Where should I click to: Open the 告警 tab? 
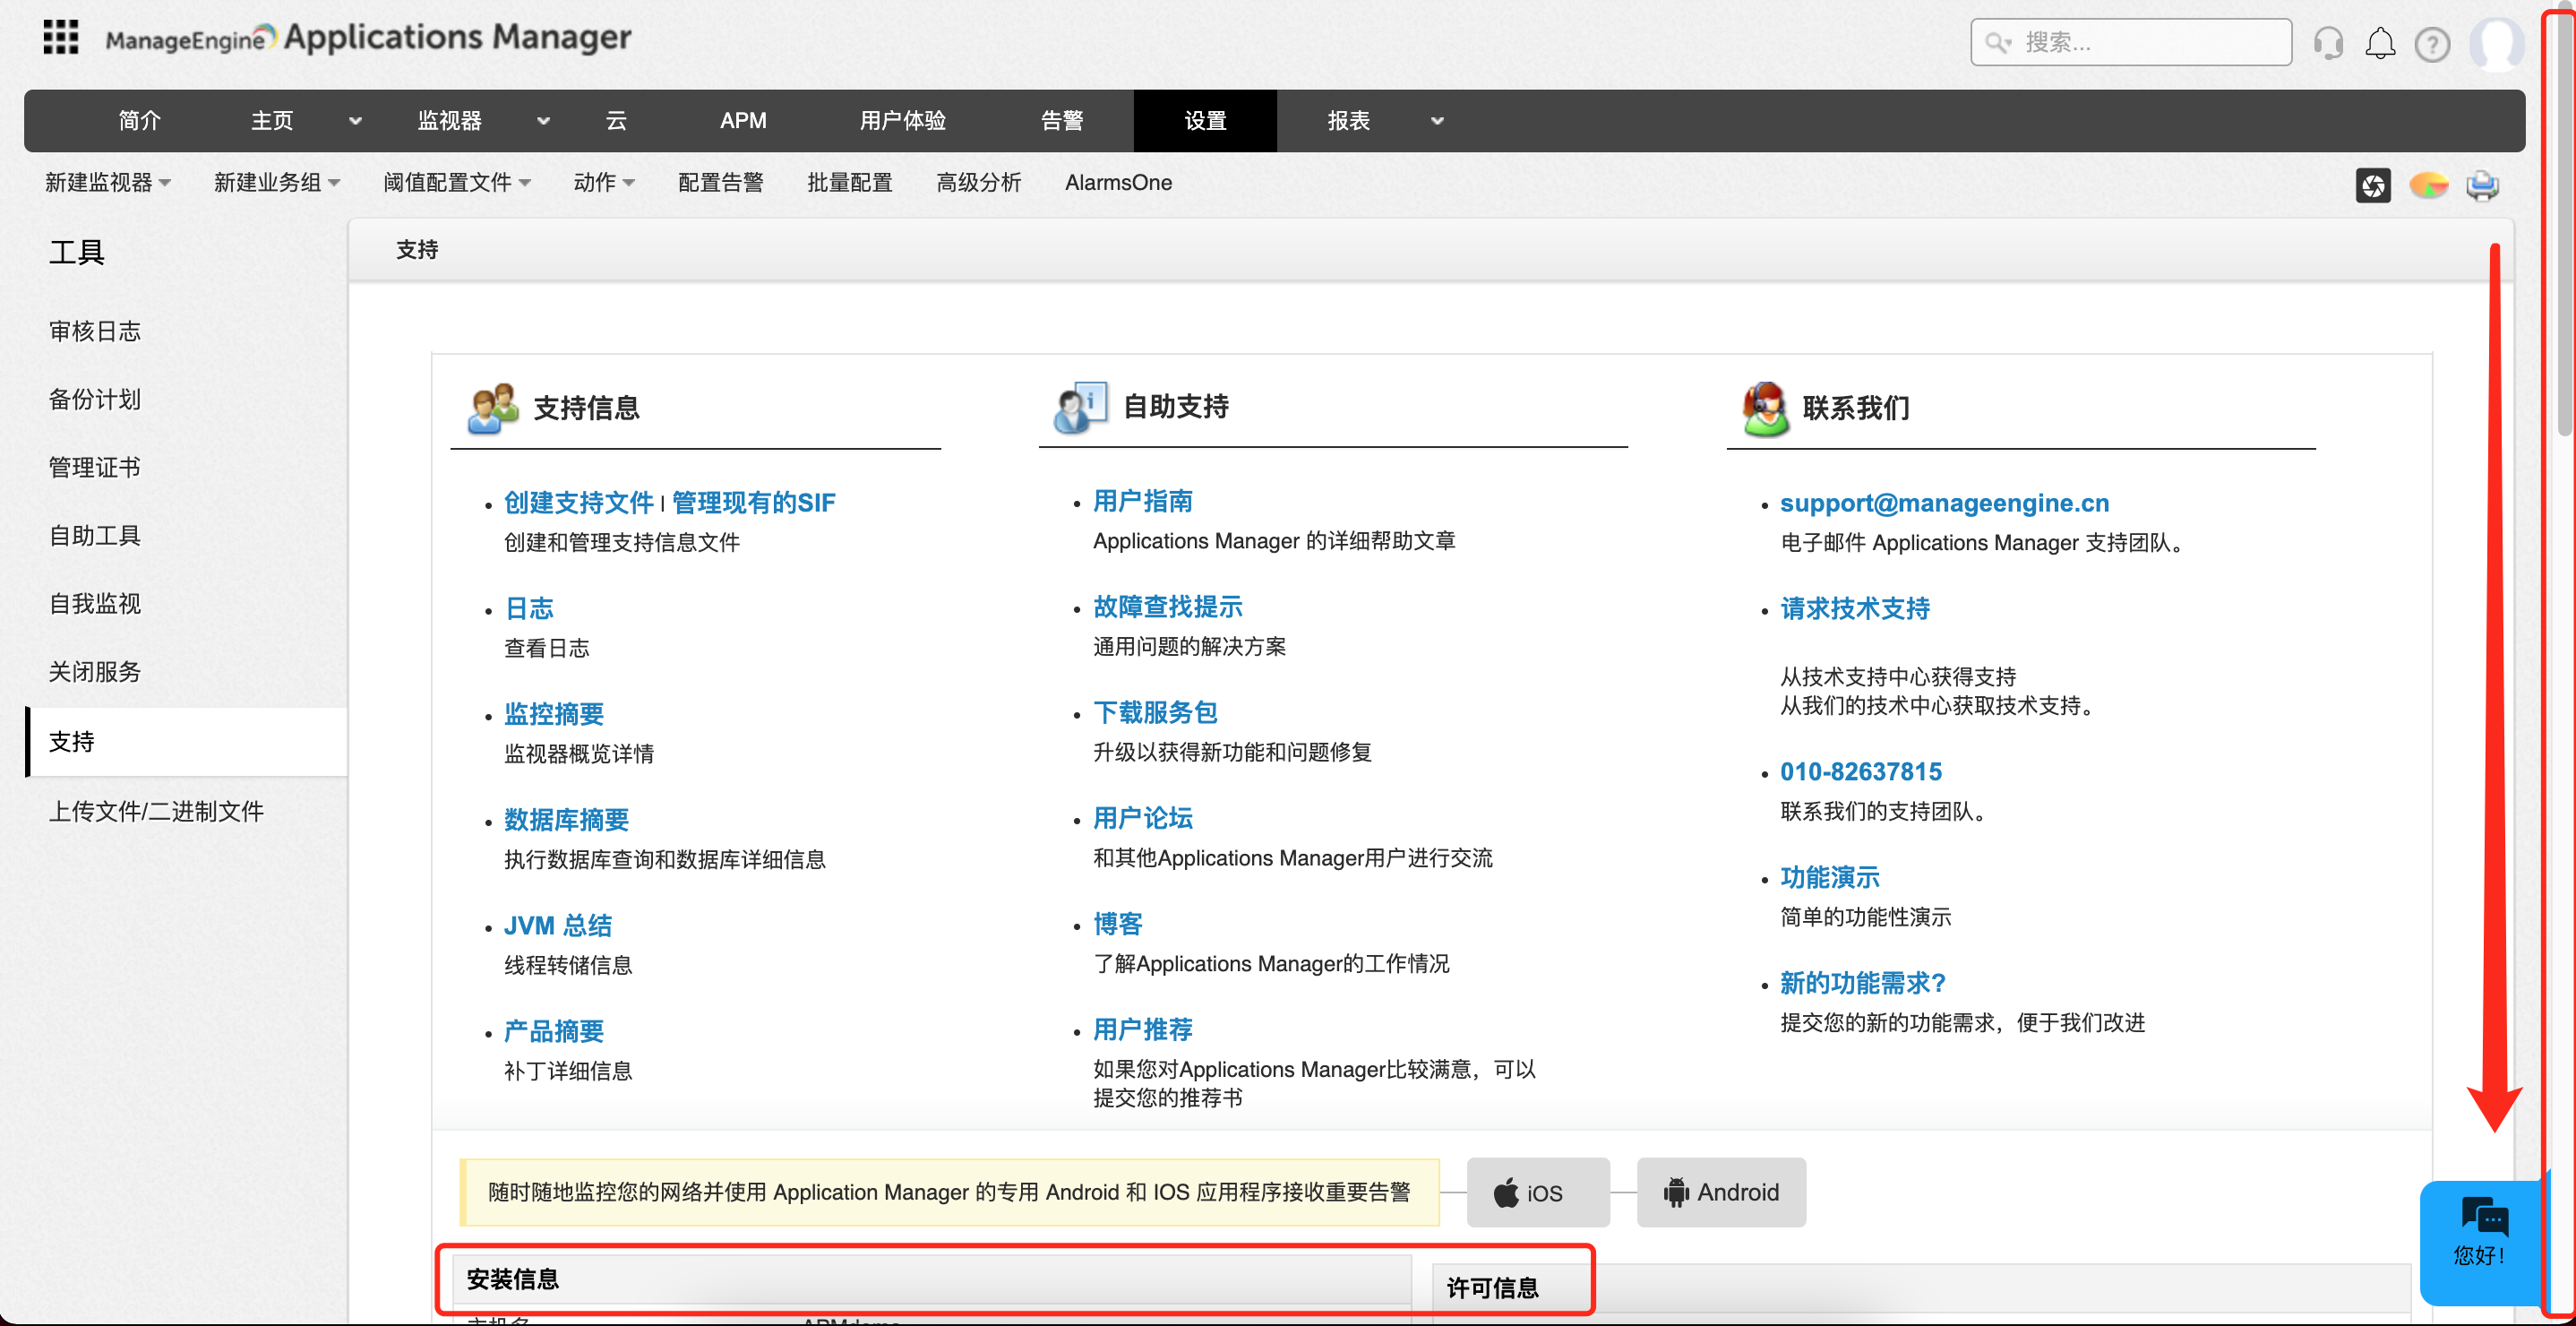[1062, 121]
